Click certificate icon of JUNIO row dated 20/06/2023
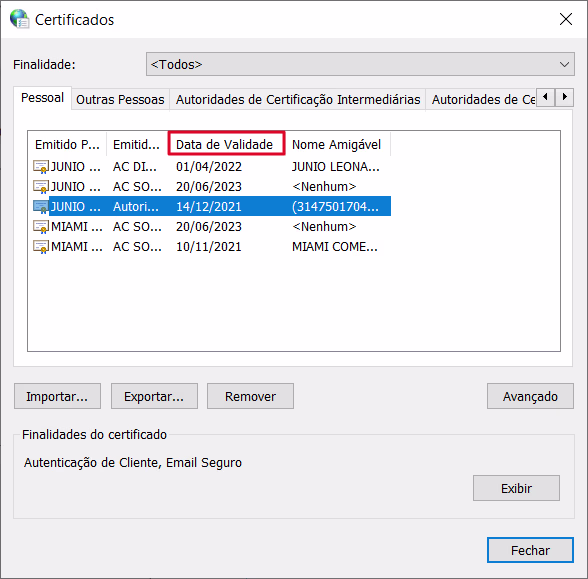 [41, 186]
